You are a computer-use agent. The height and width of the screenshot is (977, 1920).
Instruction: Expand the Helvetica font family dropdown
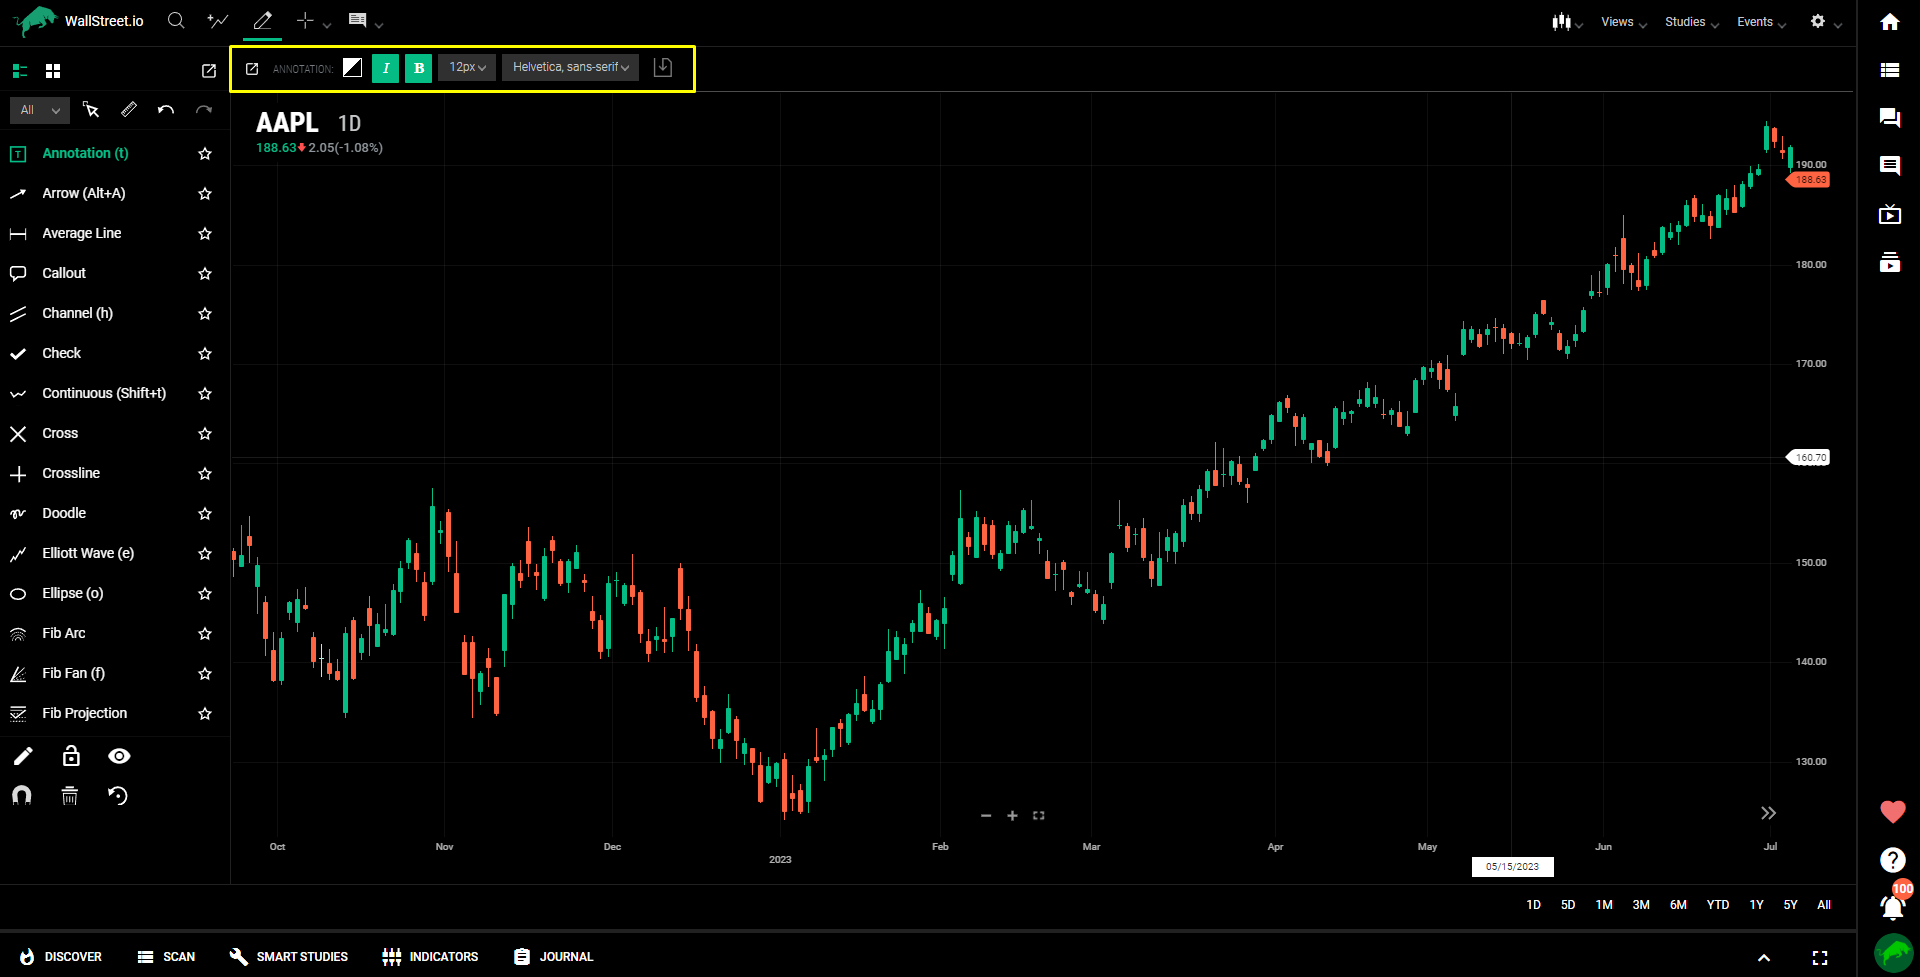click(x=570, y=68)
